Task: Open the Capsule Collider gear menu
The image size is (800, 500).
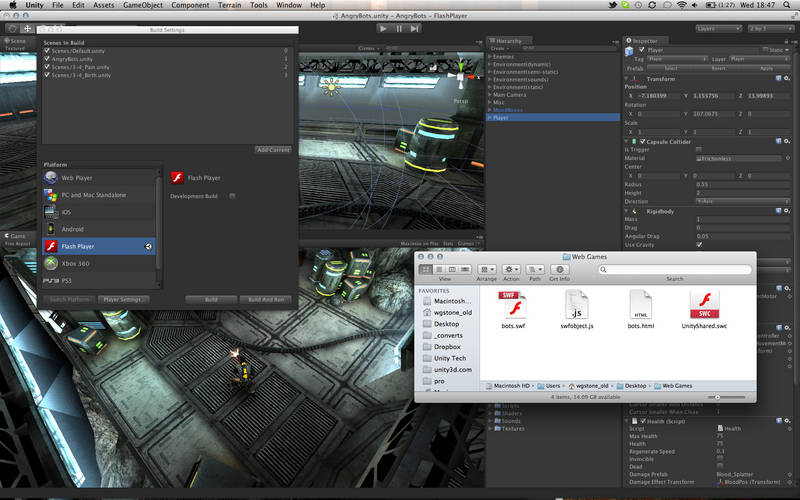Action: (786, 141)
